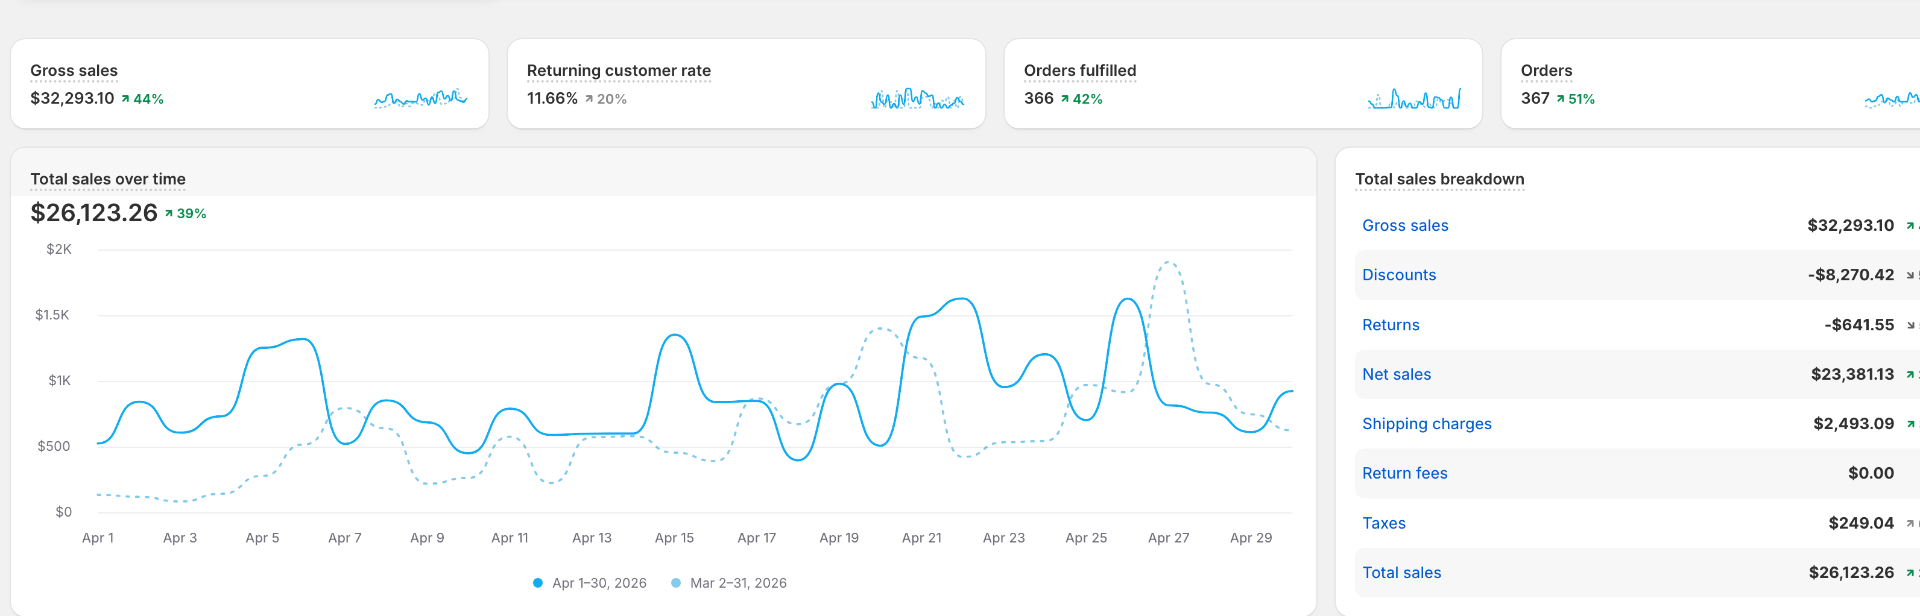The image size is (1920, 616).
Task: Open the Return fees breakdown link
Action: point(1405,473)
